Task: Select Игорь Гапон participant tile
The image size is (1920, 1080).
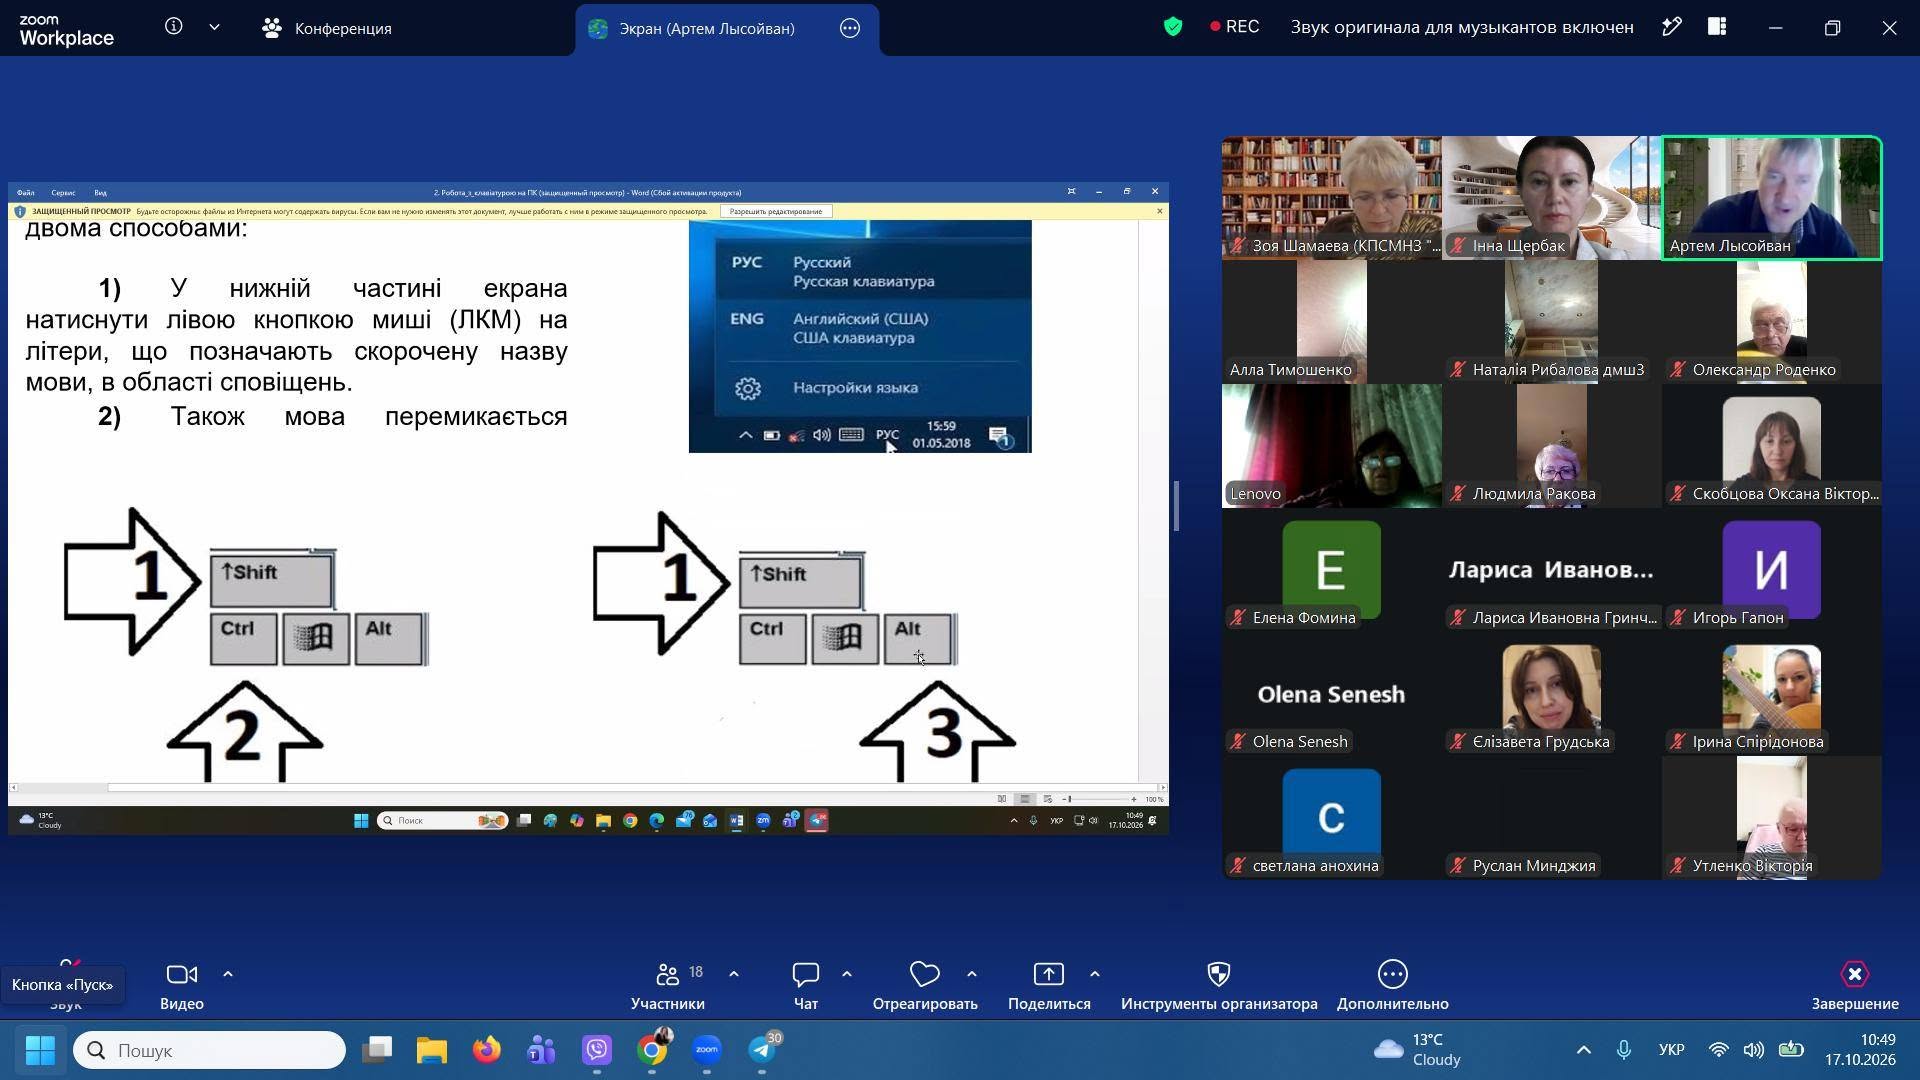Action: point(1772,570)
